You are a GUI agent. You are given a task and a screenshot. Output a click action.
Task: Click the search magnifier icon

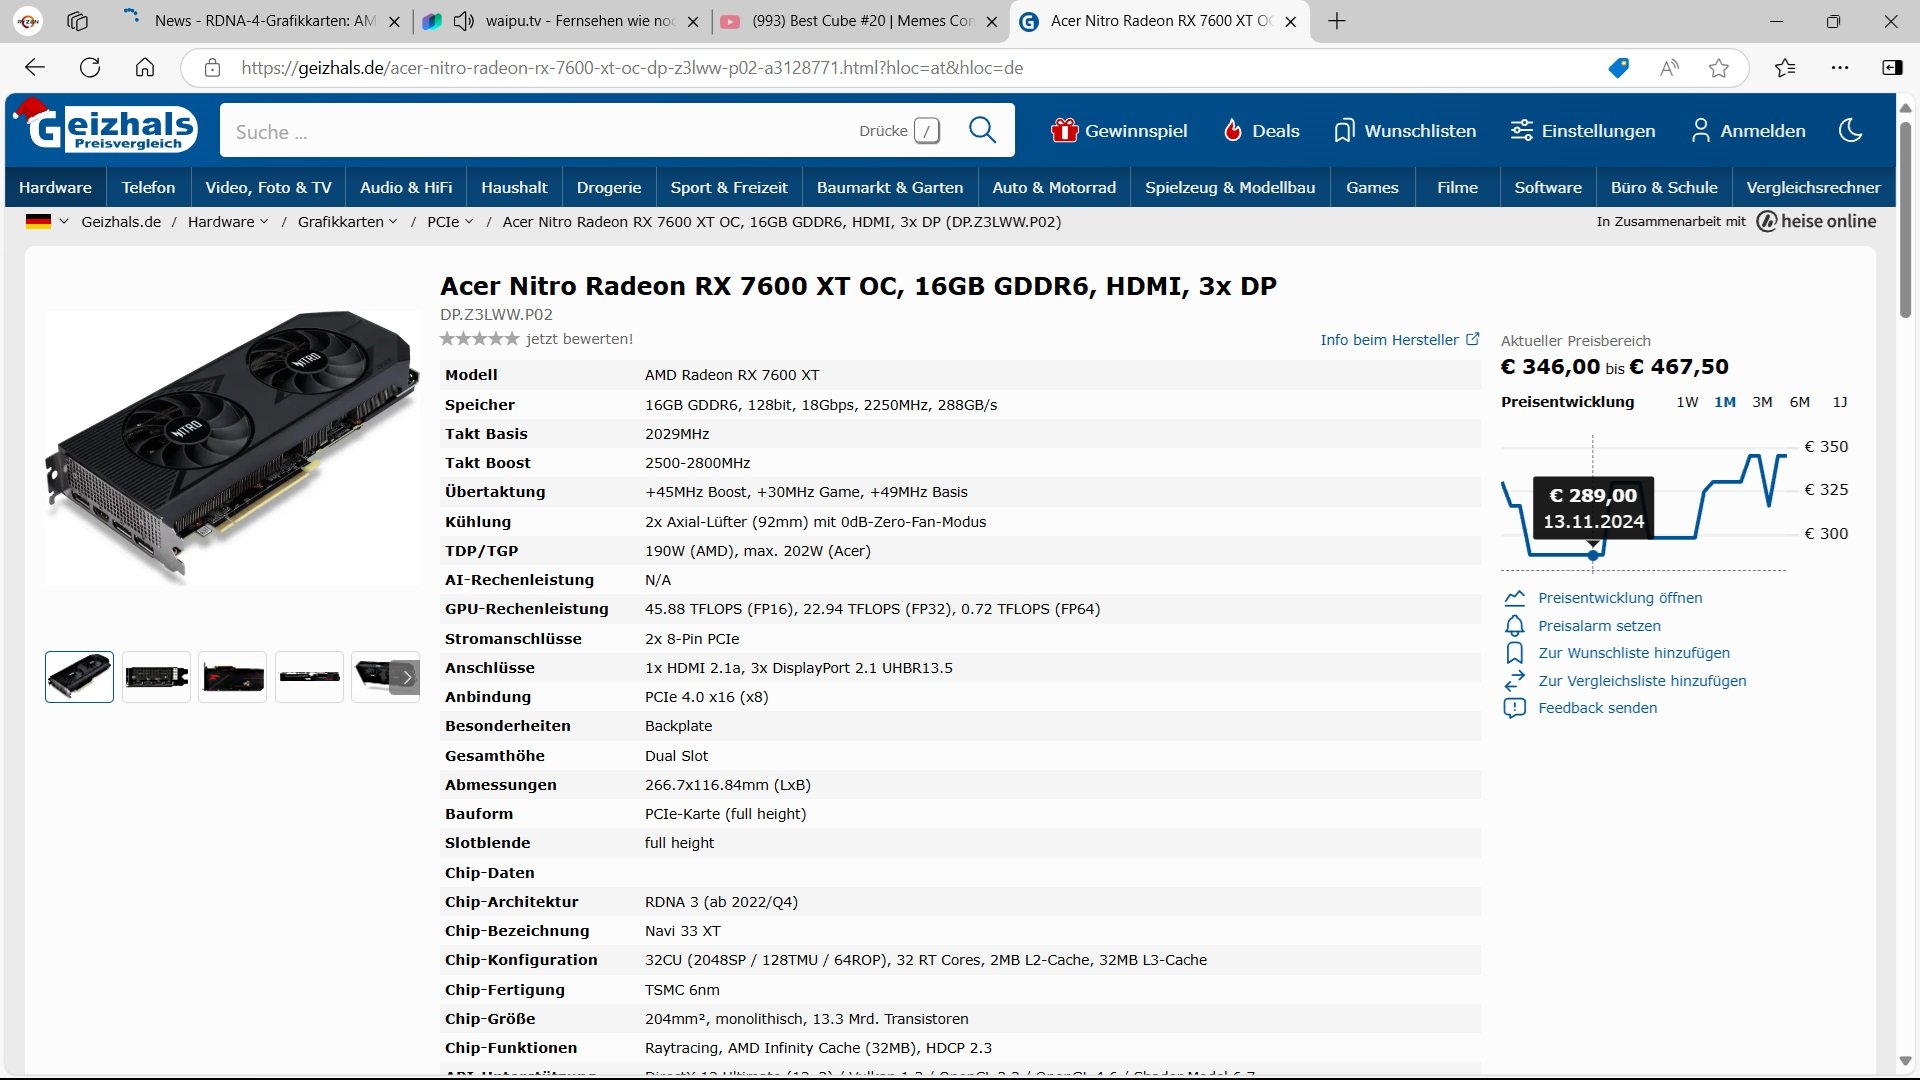(x=982, y=131)
